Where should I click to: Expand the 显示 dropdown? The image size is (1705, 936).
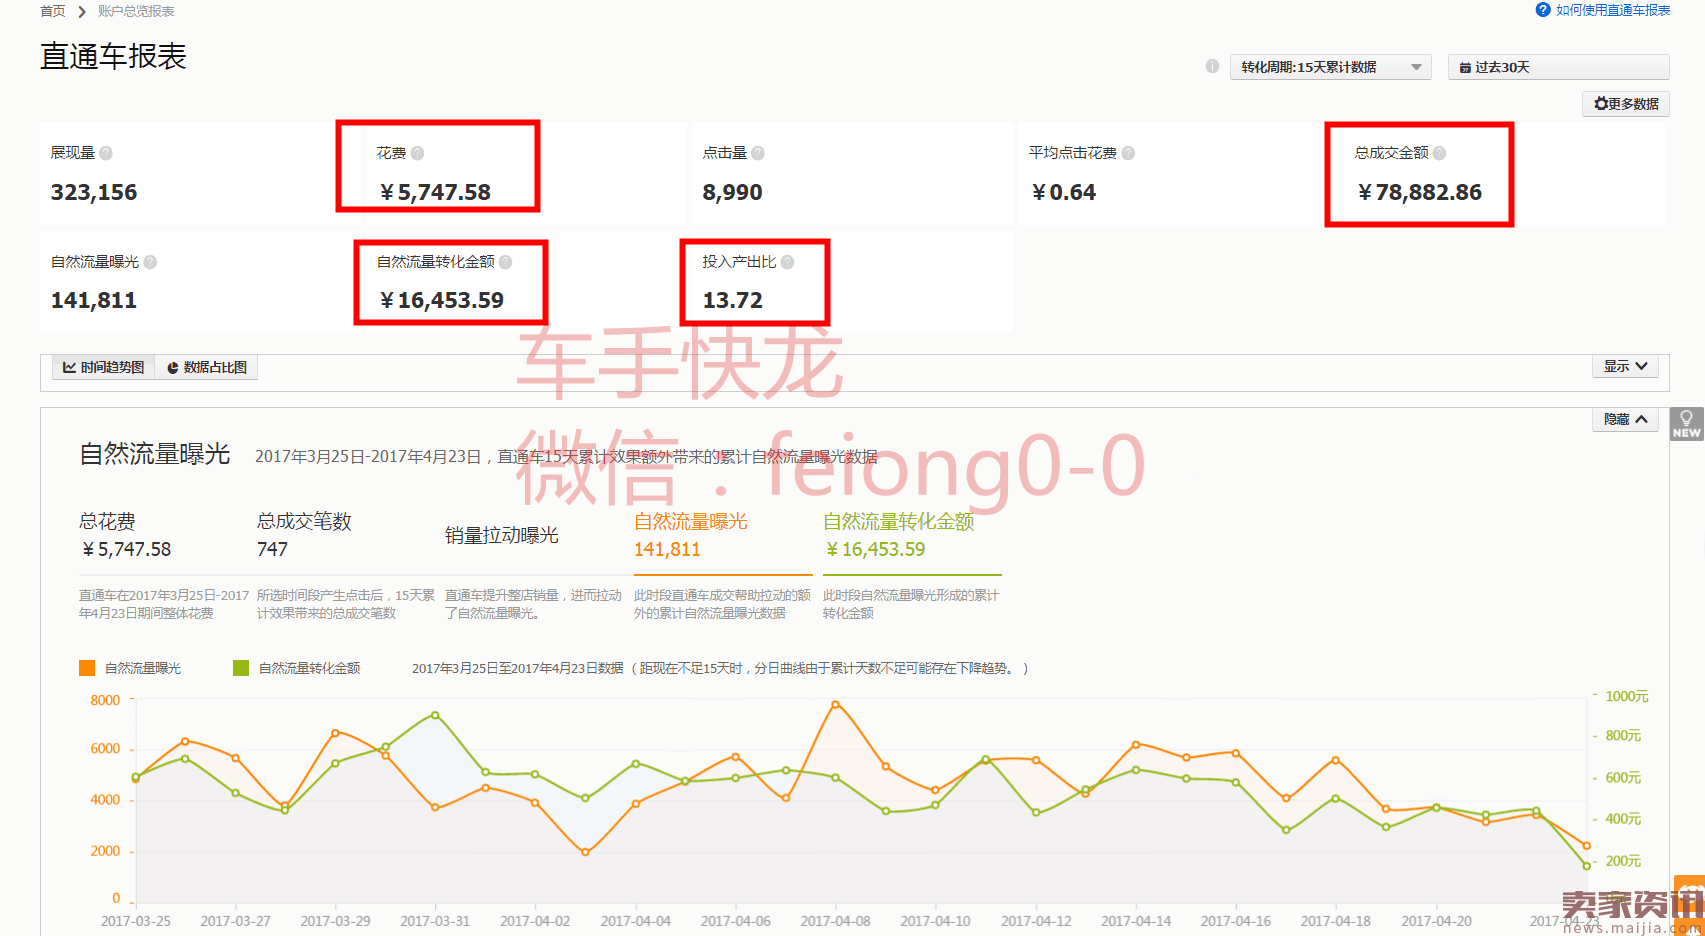(x=1625, y=366)
